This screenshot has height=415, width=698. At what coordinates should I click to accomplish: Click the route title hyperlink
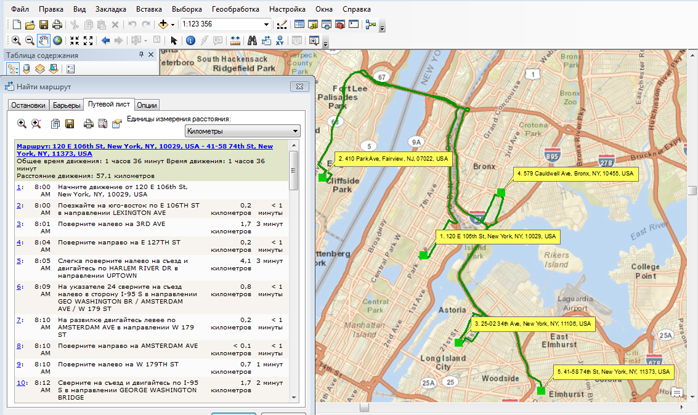(150, 150)
